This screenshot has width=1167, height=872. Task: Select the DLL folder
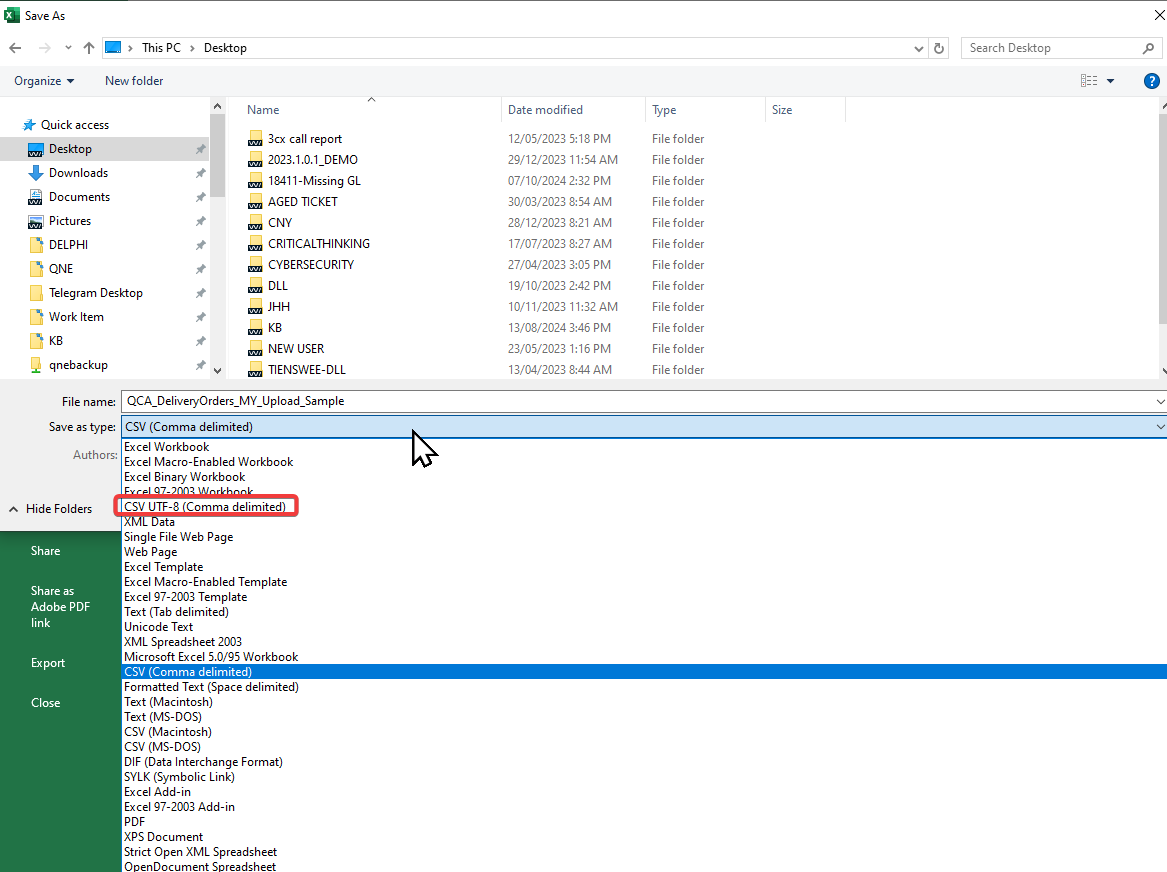(278, 286)
